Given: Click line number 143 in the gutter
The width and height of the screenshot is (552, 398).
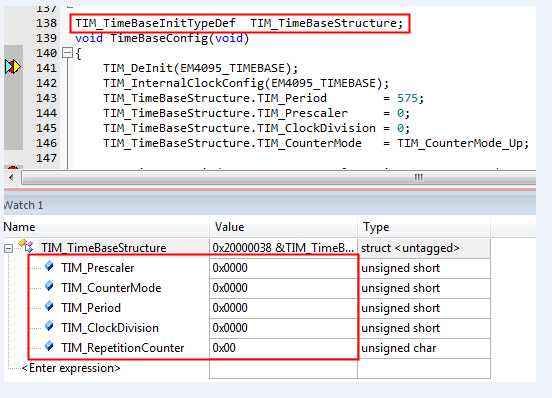Looking at the screenshot, I should click(46, 98).
